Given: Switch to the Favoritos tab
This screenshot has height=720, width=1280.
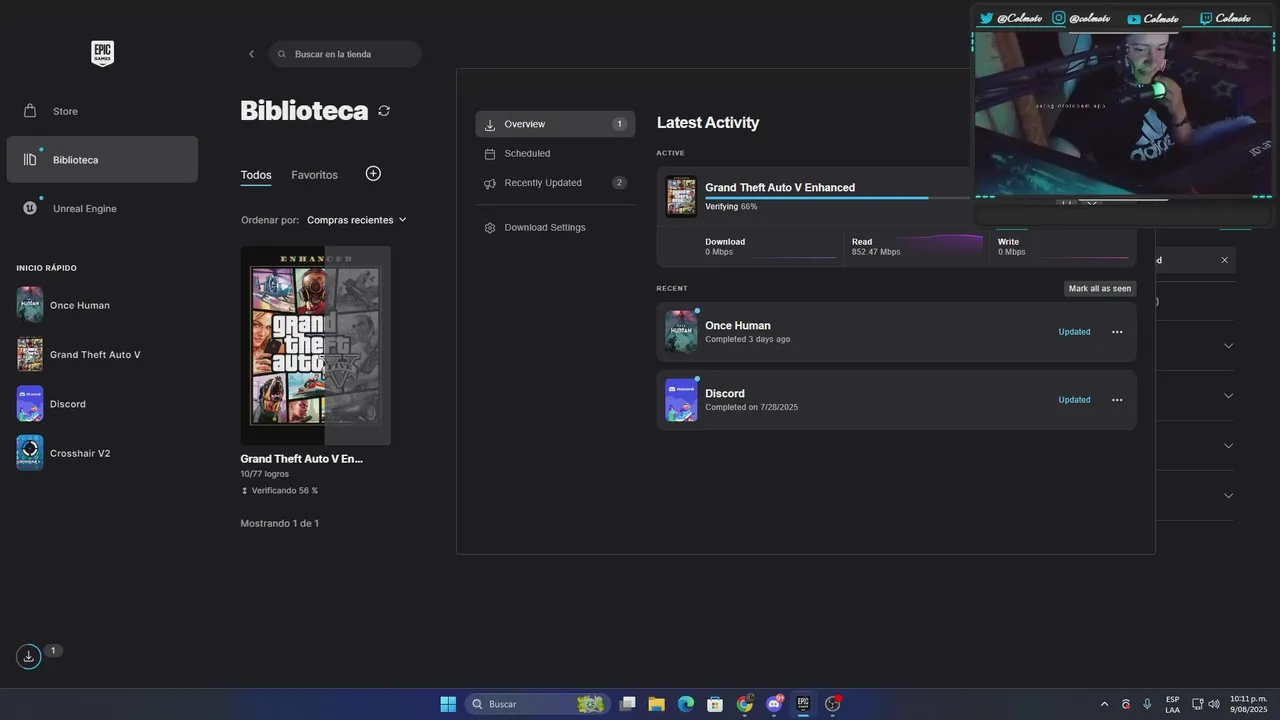Looking at the screenshot, I should pos(314,175).
